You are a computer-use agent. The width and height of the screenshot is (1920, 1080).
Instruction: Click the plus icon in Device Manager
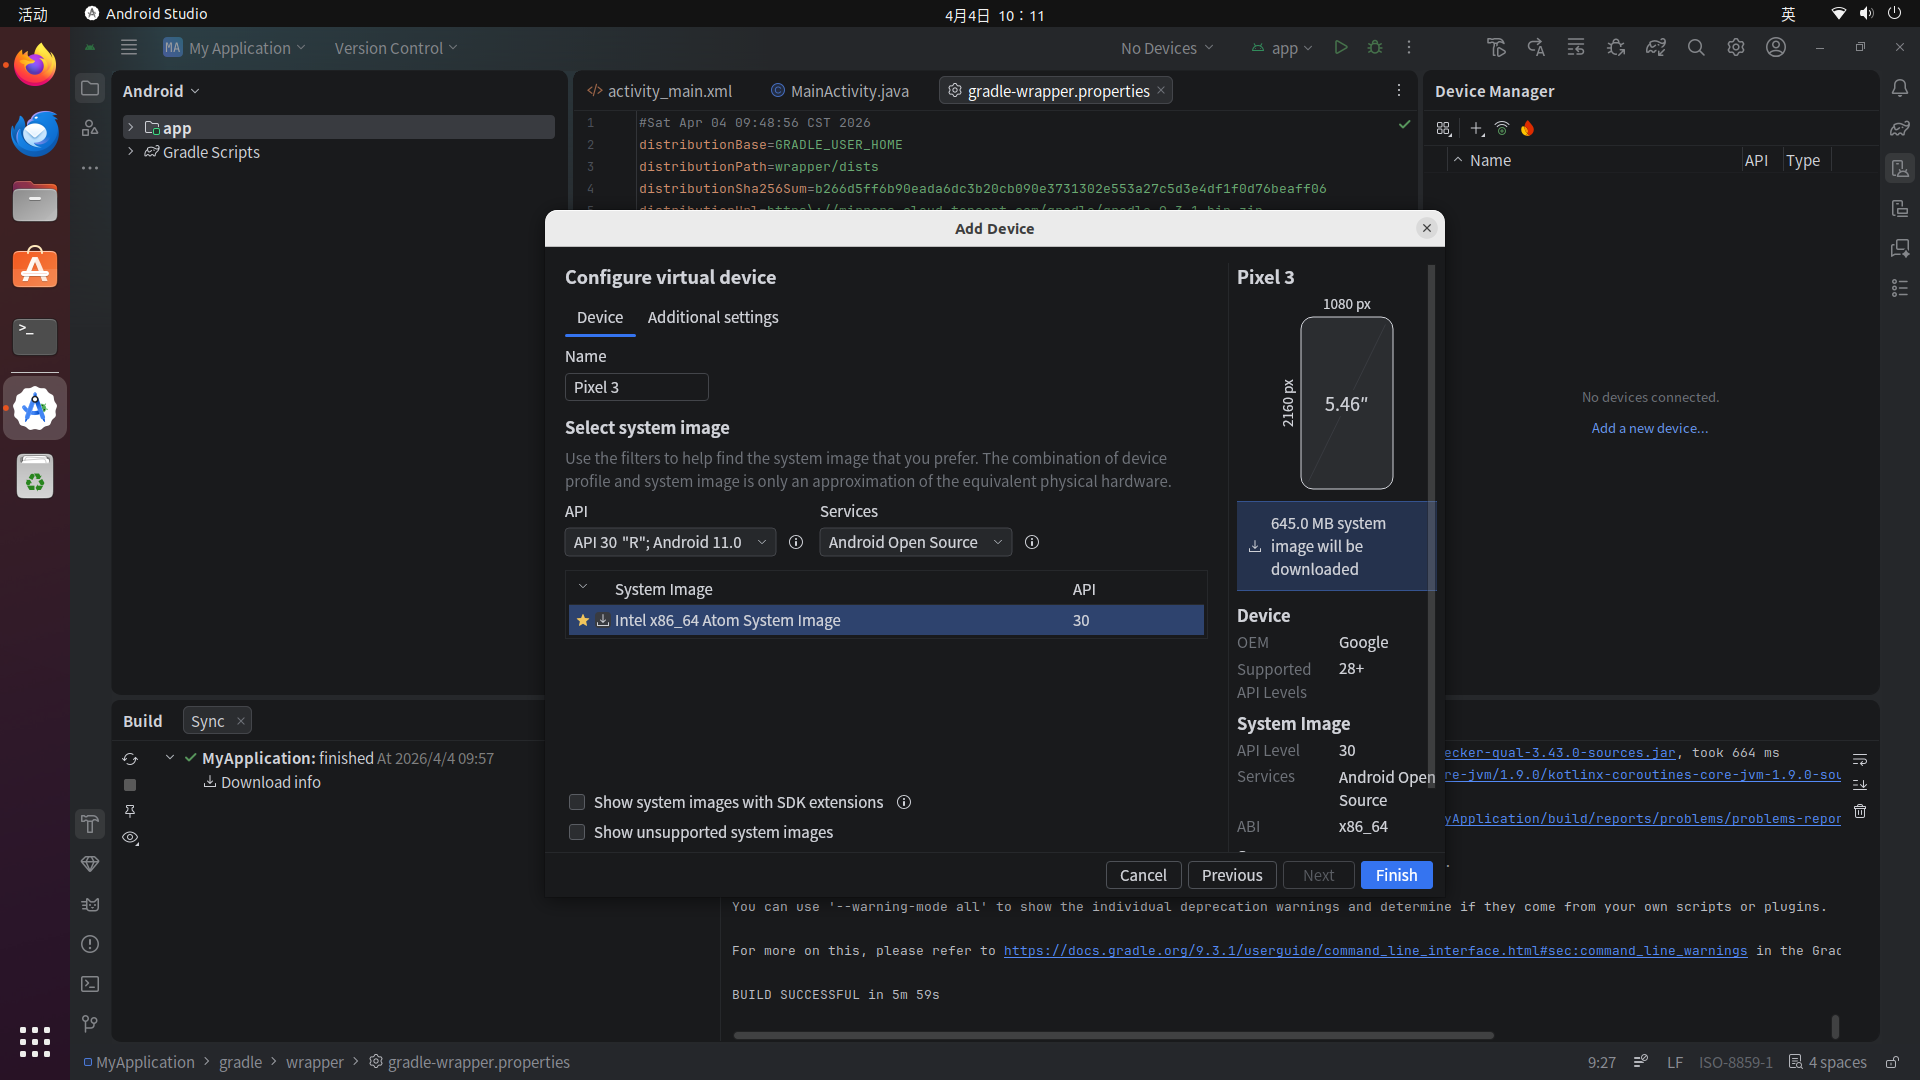[x=1477, y=128]
